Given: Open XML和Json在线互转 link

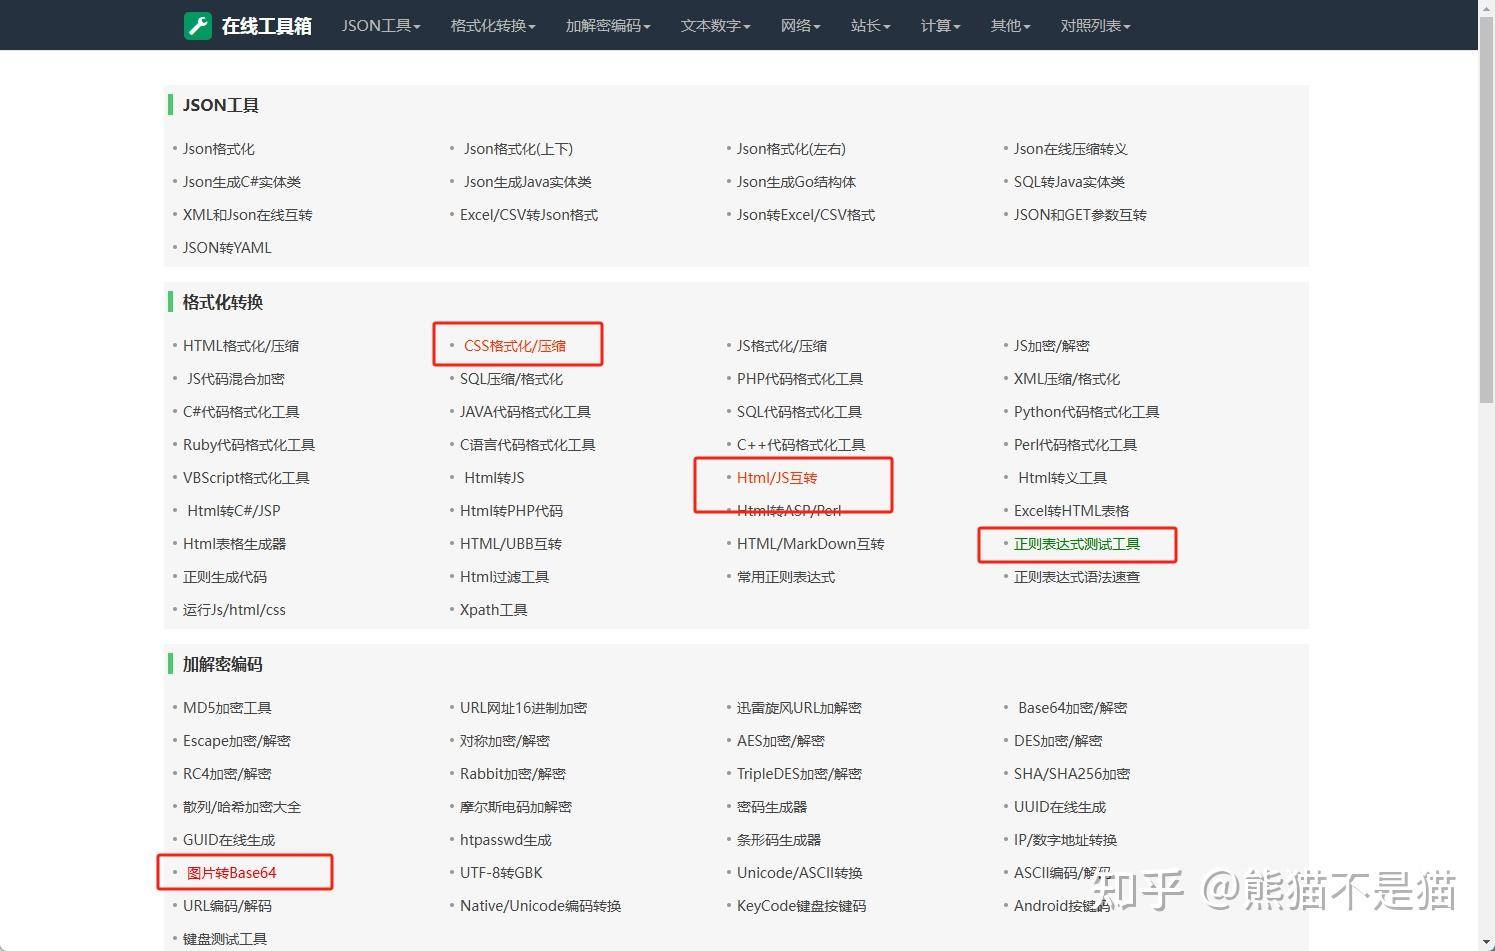Looking at the screenshot, I should click(x=248, y=215).
